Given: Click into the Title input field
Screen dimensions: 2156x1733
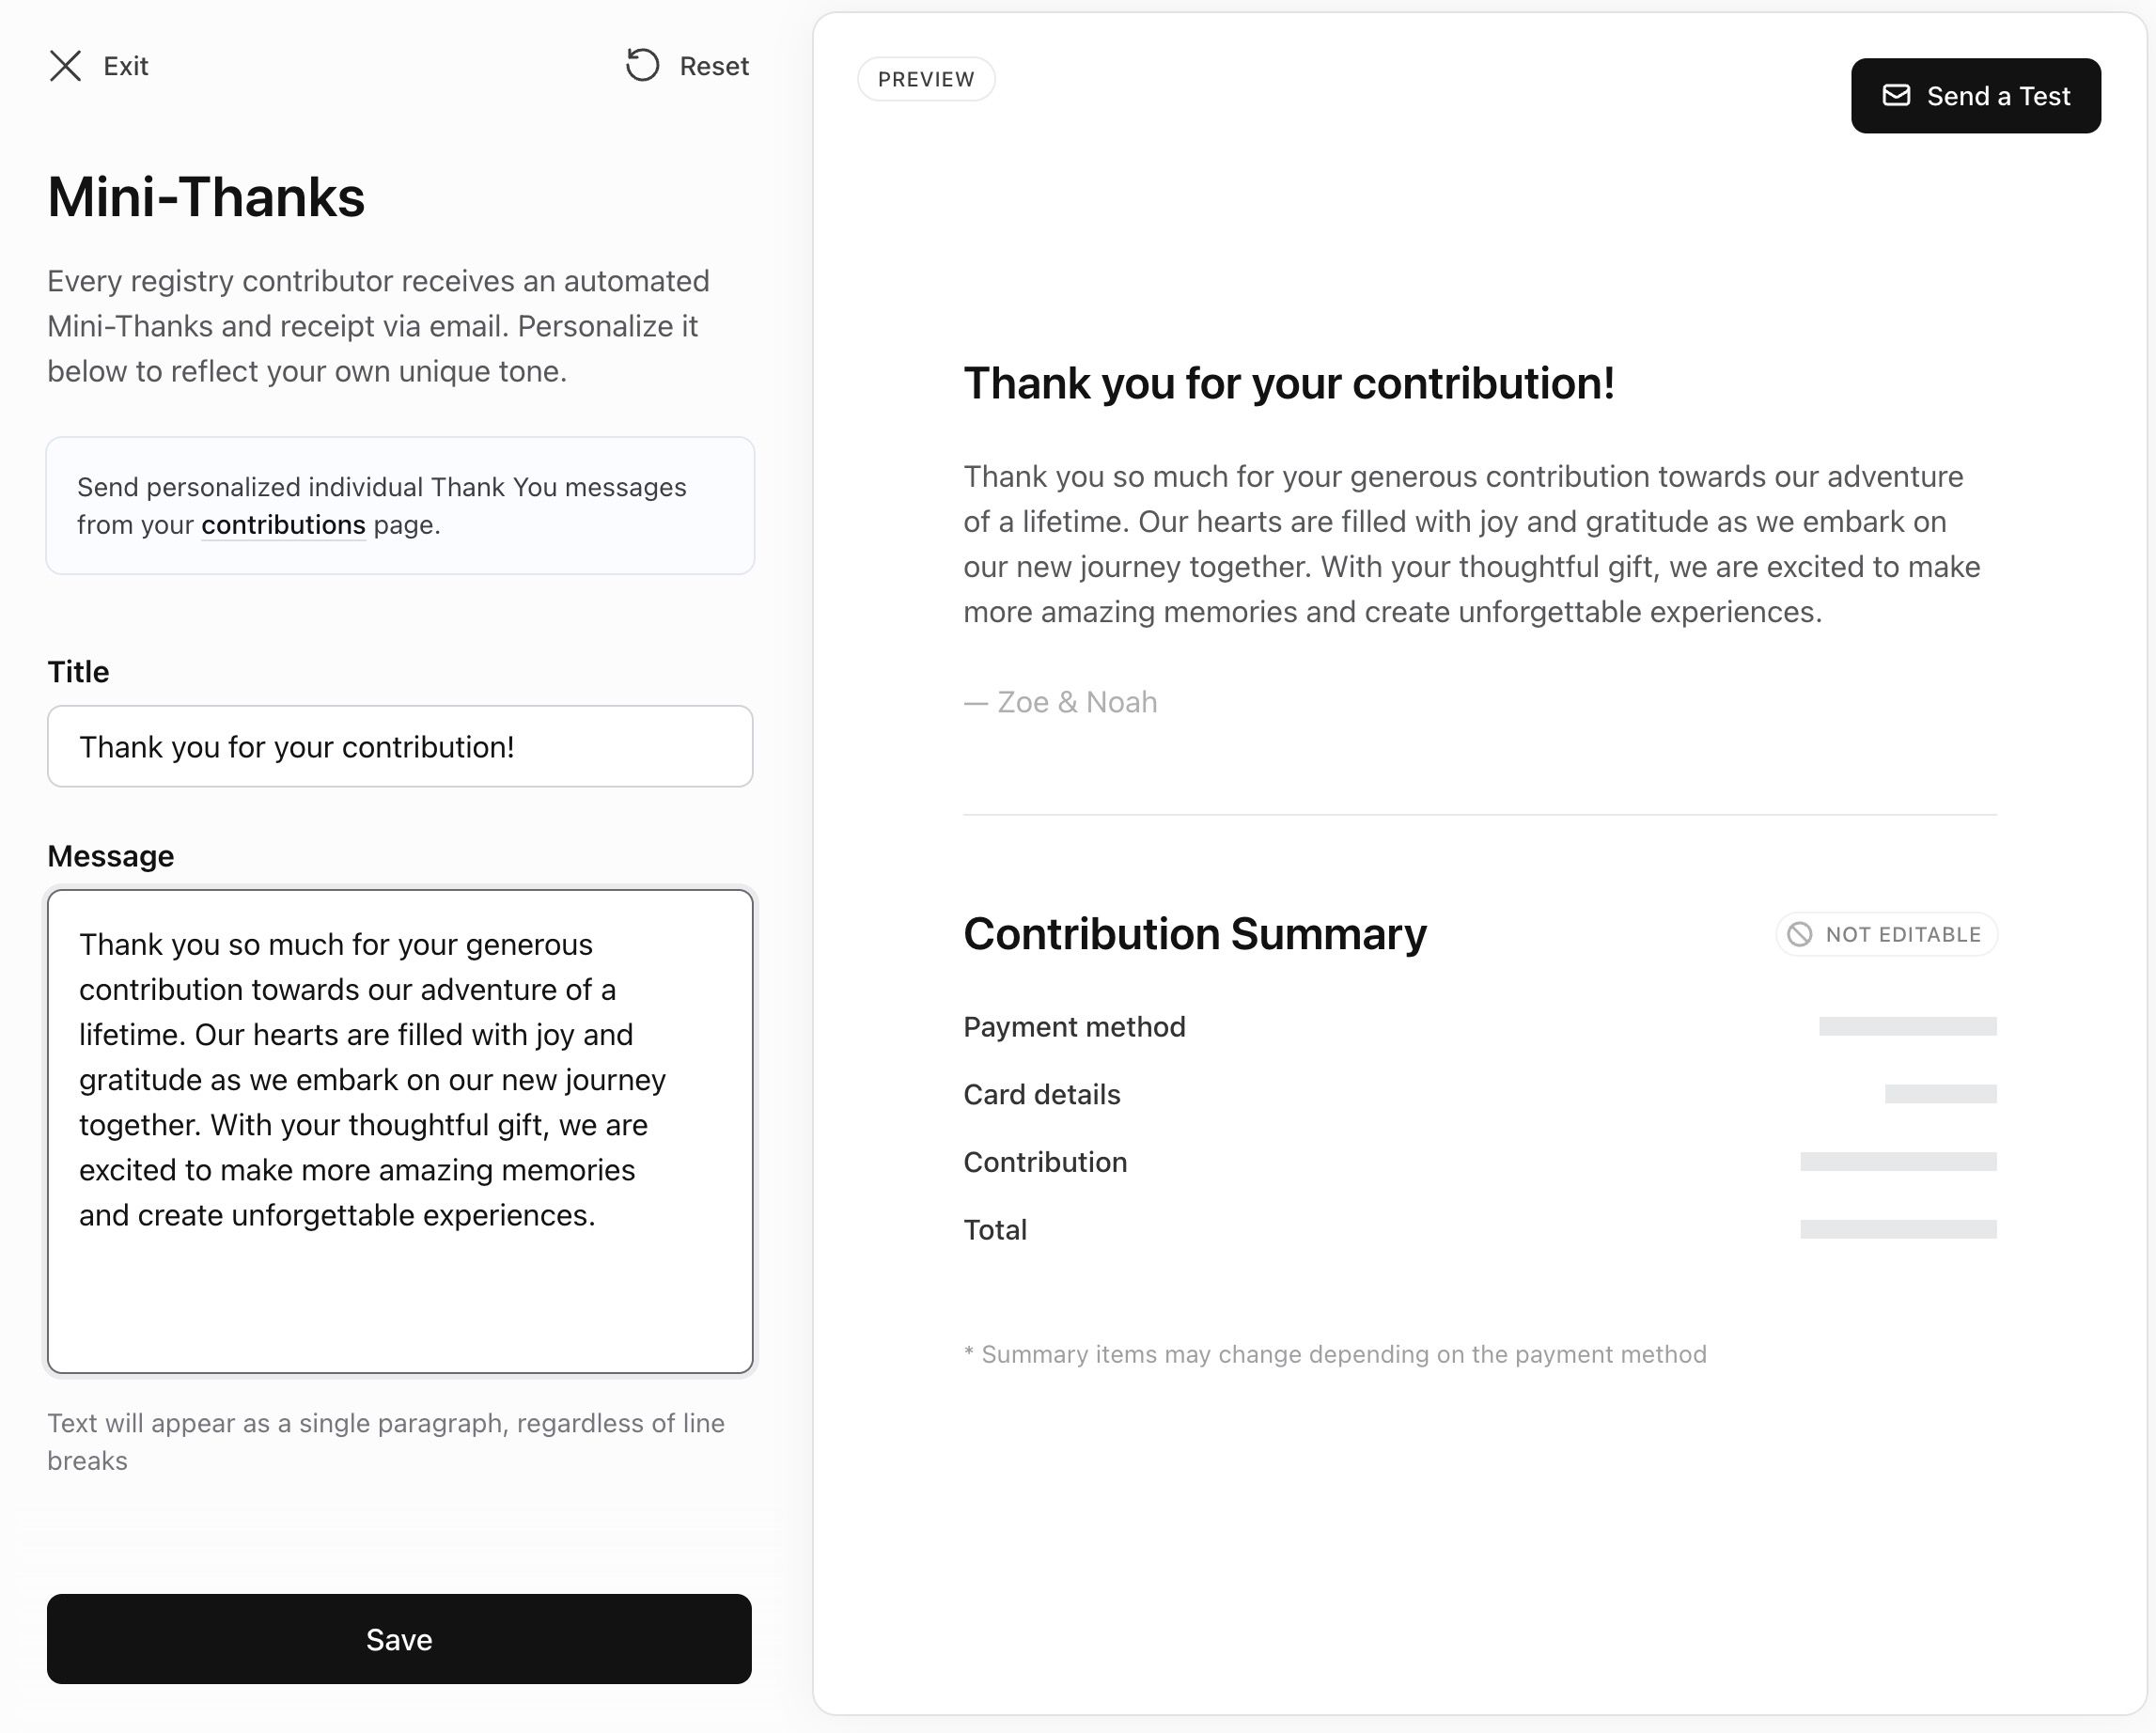Looking at the screenshot, I should 399,747.
